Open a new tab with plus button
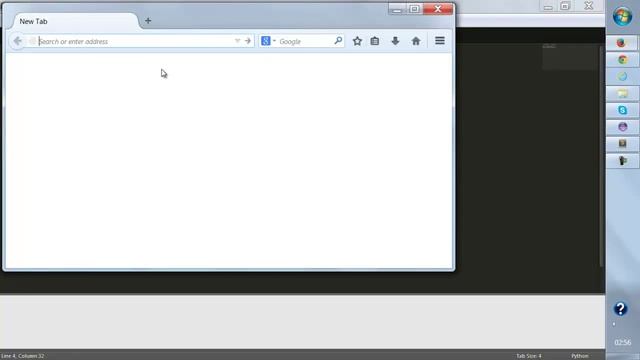This screenshot has width=640, height=360. click(148, 20)
